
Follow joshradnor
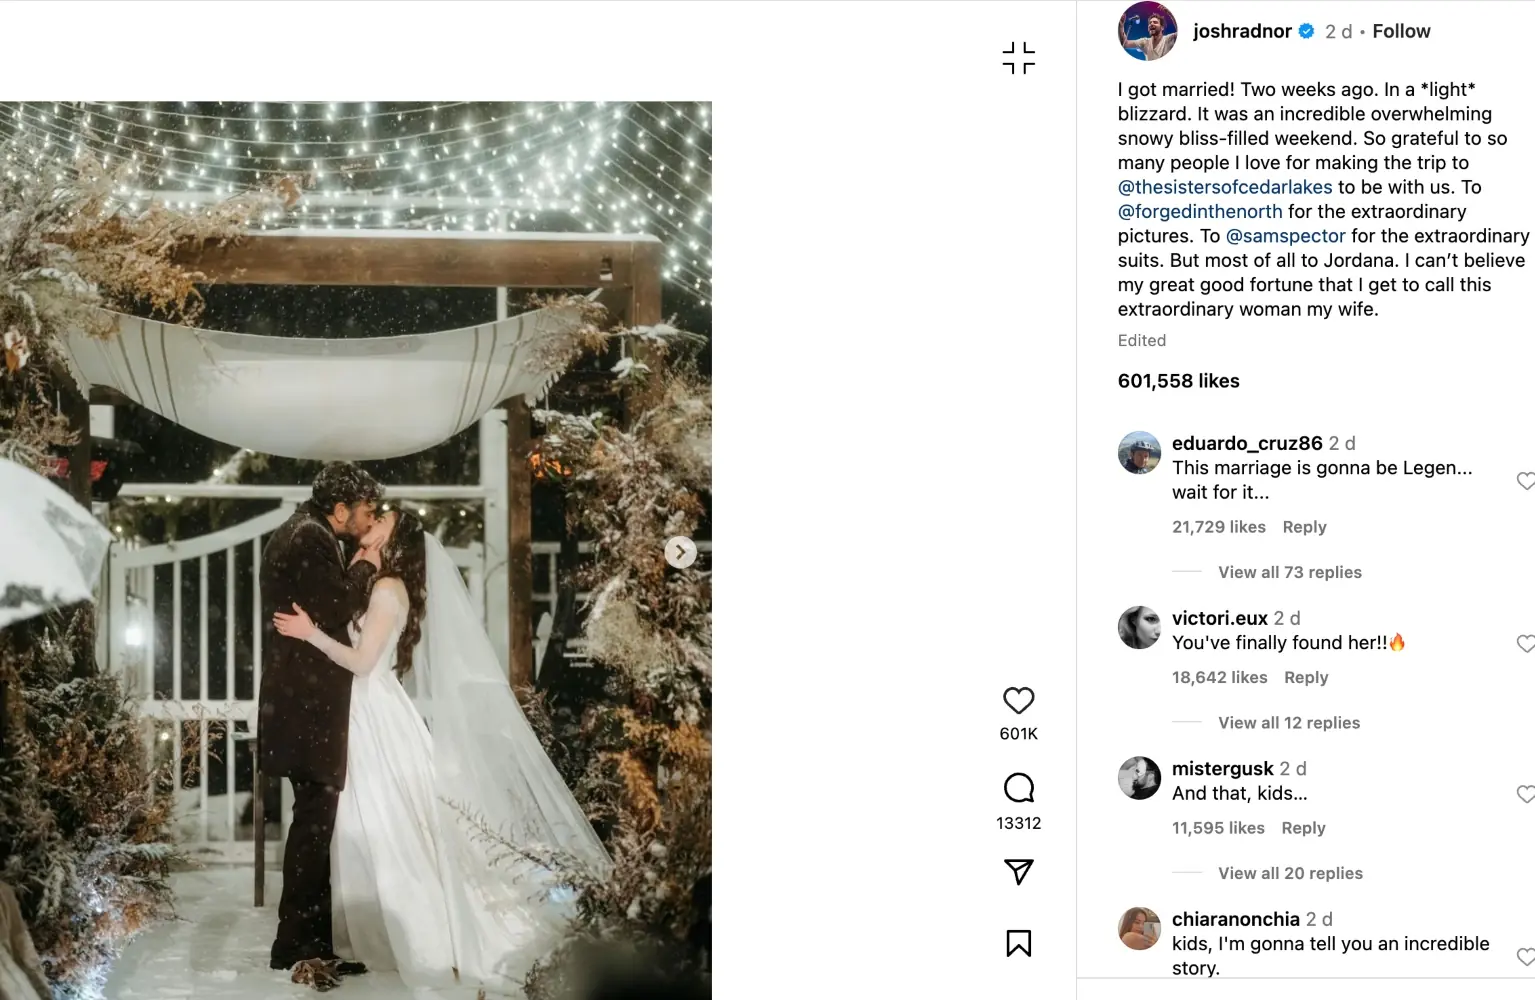1401,31
